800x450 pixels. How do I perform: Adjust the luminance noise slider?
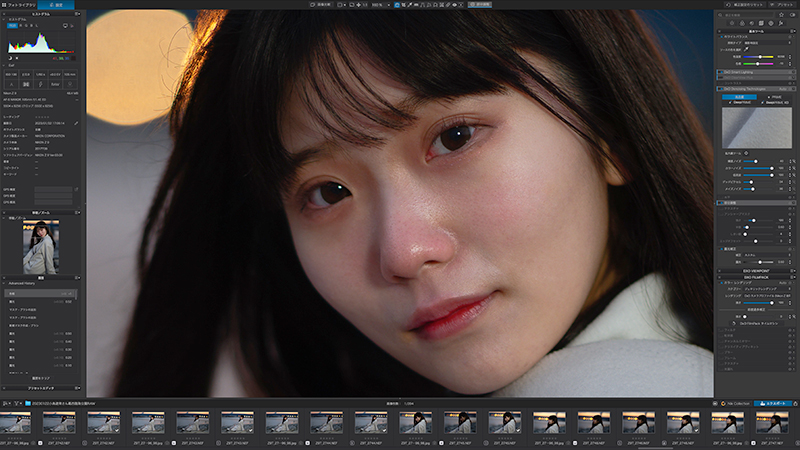(x=758, y=162)
